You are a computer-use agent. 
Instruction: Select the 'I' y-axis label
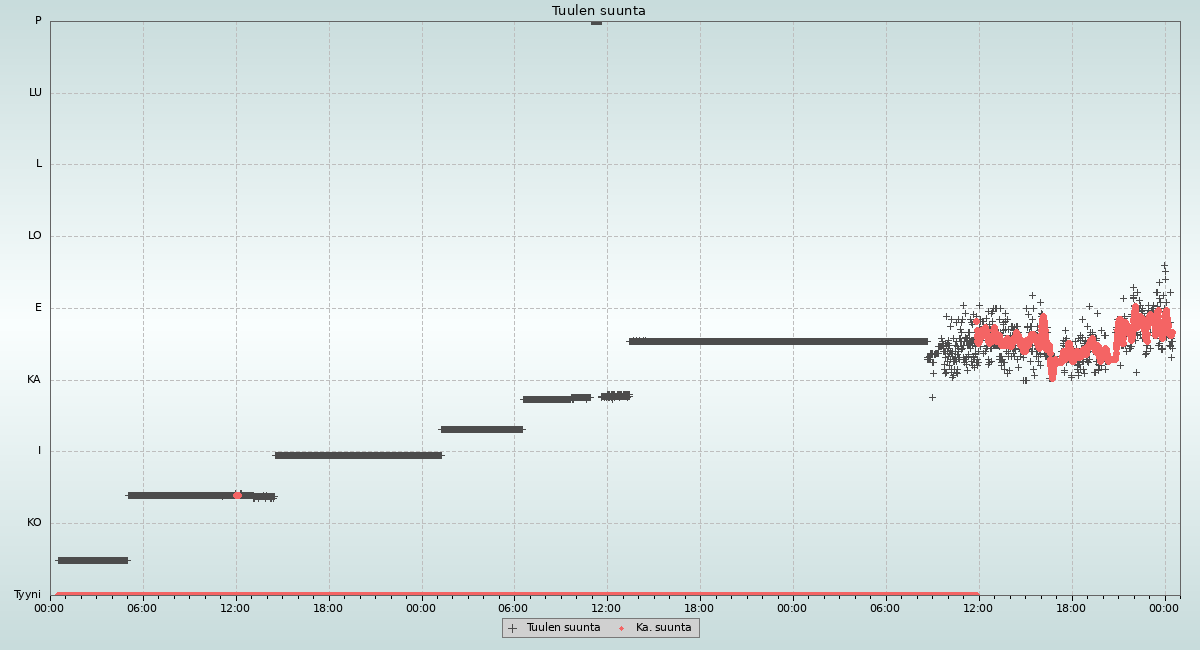coord(40,451)
